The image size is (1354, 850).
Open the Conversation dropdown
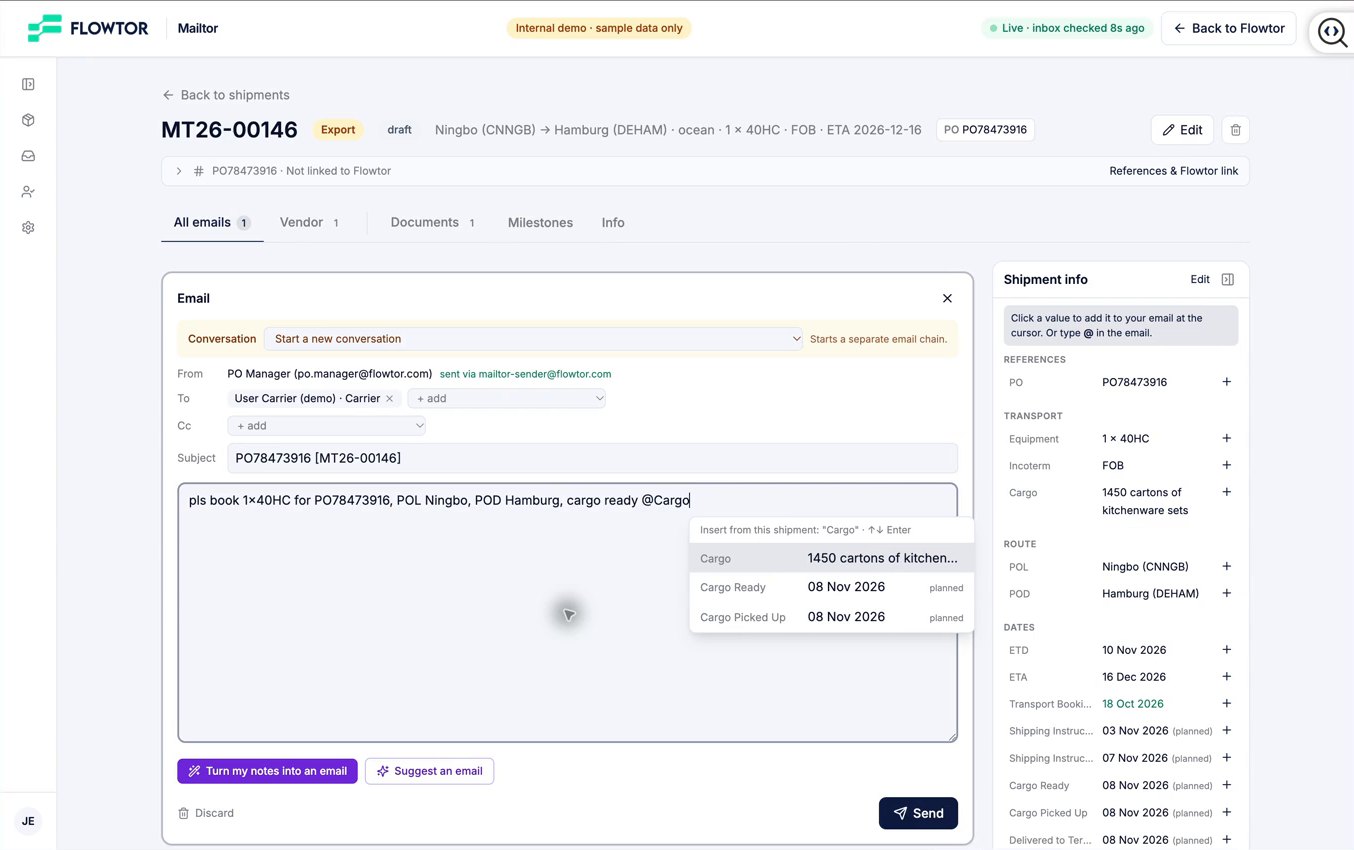pyautogui.click(x=534, y=339)
